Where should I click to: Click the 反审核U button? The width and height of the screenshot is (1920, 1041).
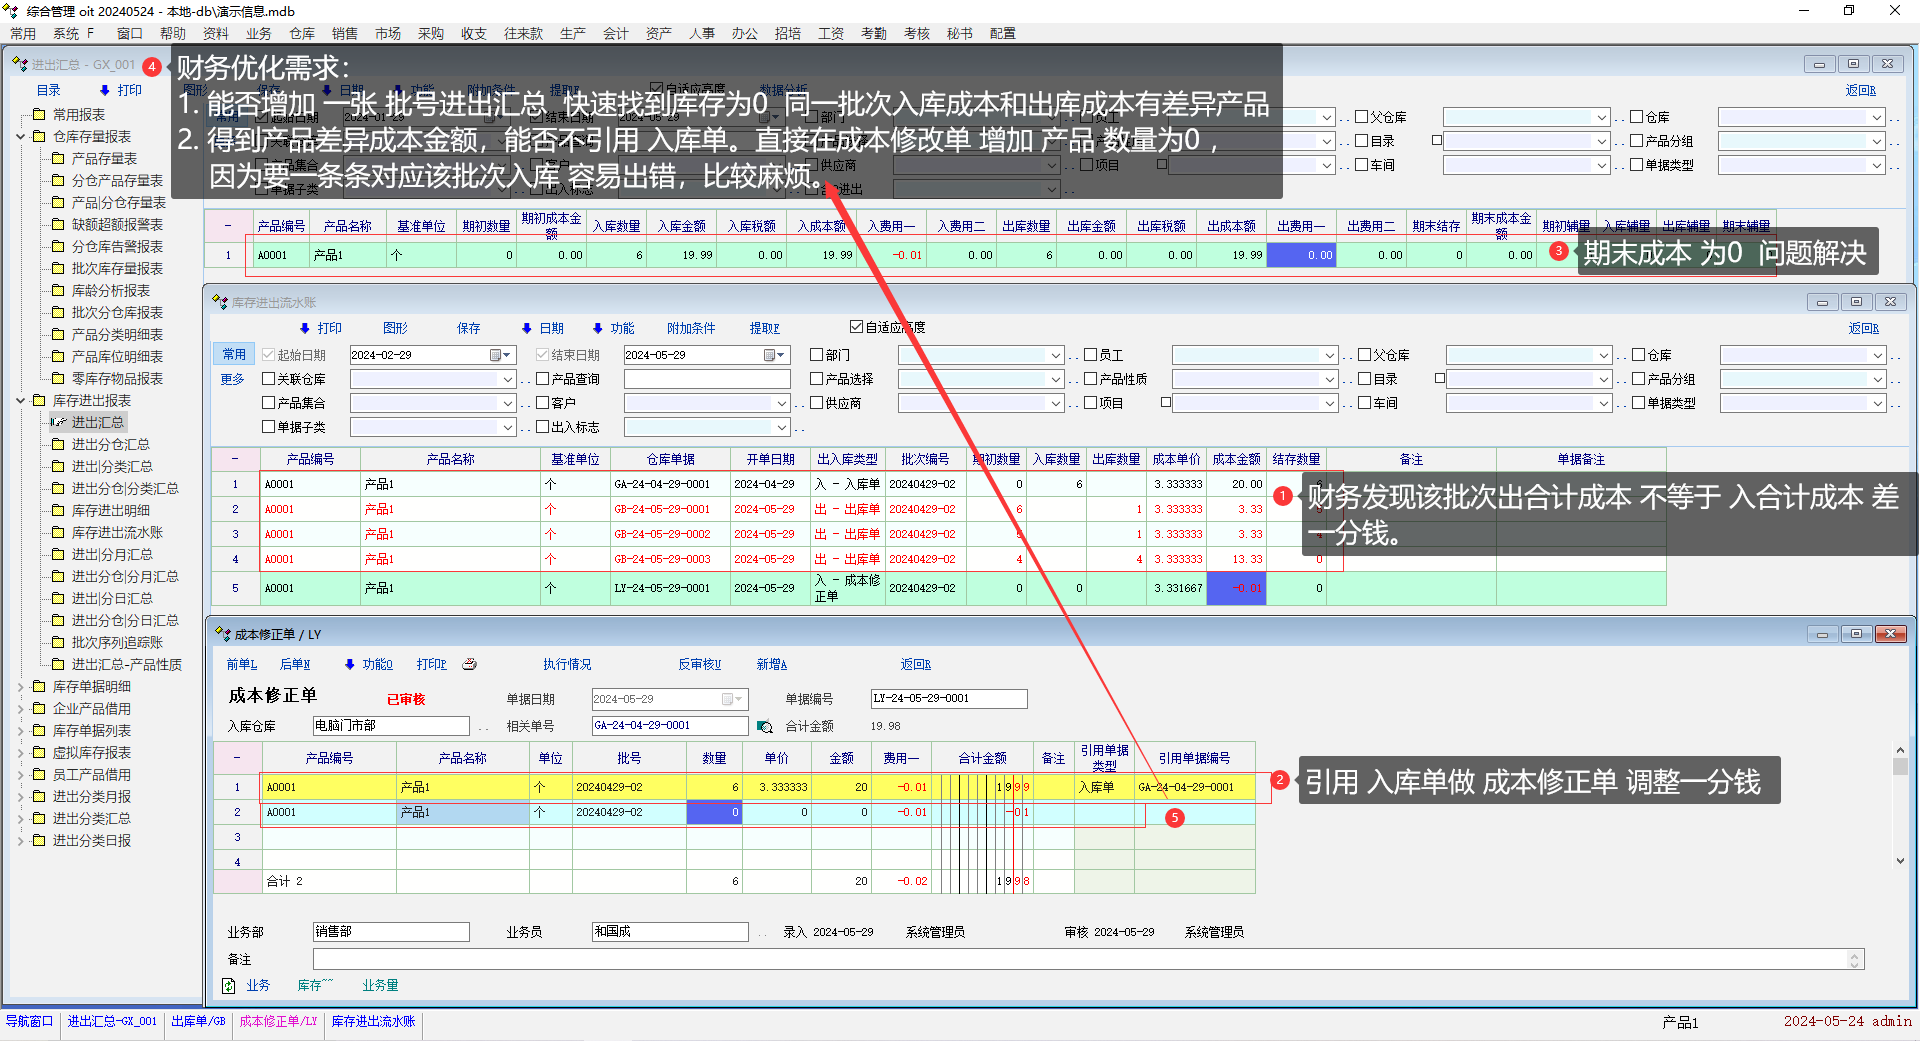point(699,664)
